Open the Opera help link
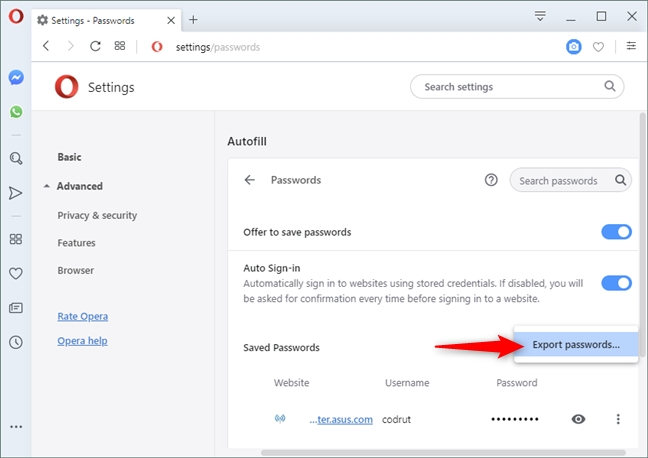This screenshot has width=648, height=458. click(x=82, y=341)
